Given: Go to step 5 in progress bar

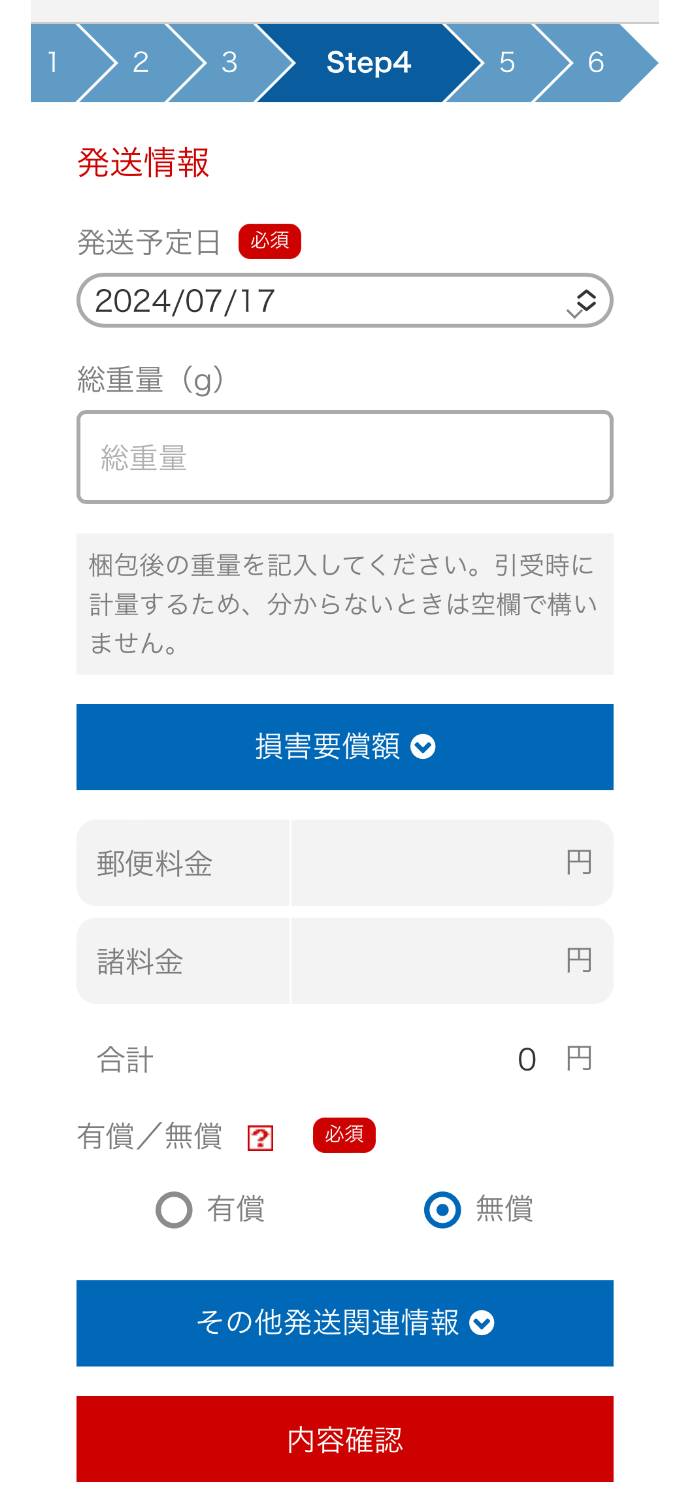Looking at the screenshot, I should tap(507, 63).
